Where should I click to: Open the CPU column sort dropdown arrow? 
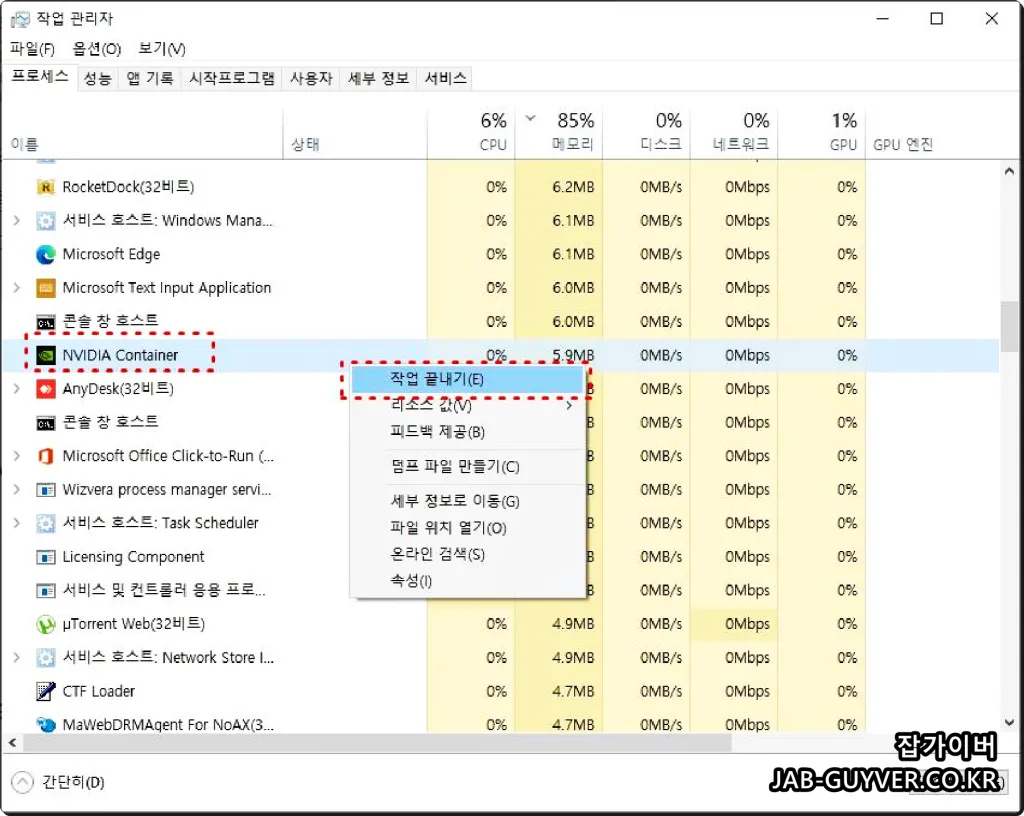(530, 117)
